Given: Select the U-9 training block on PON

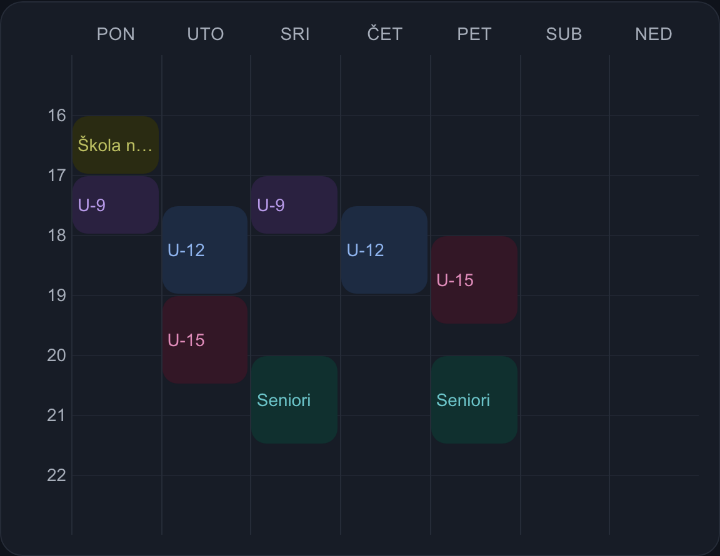Looking at the screenshot, I should click(116, 205).
